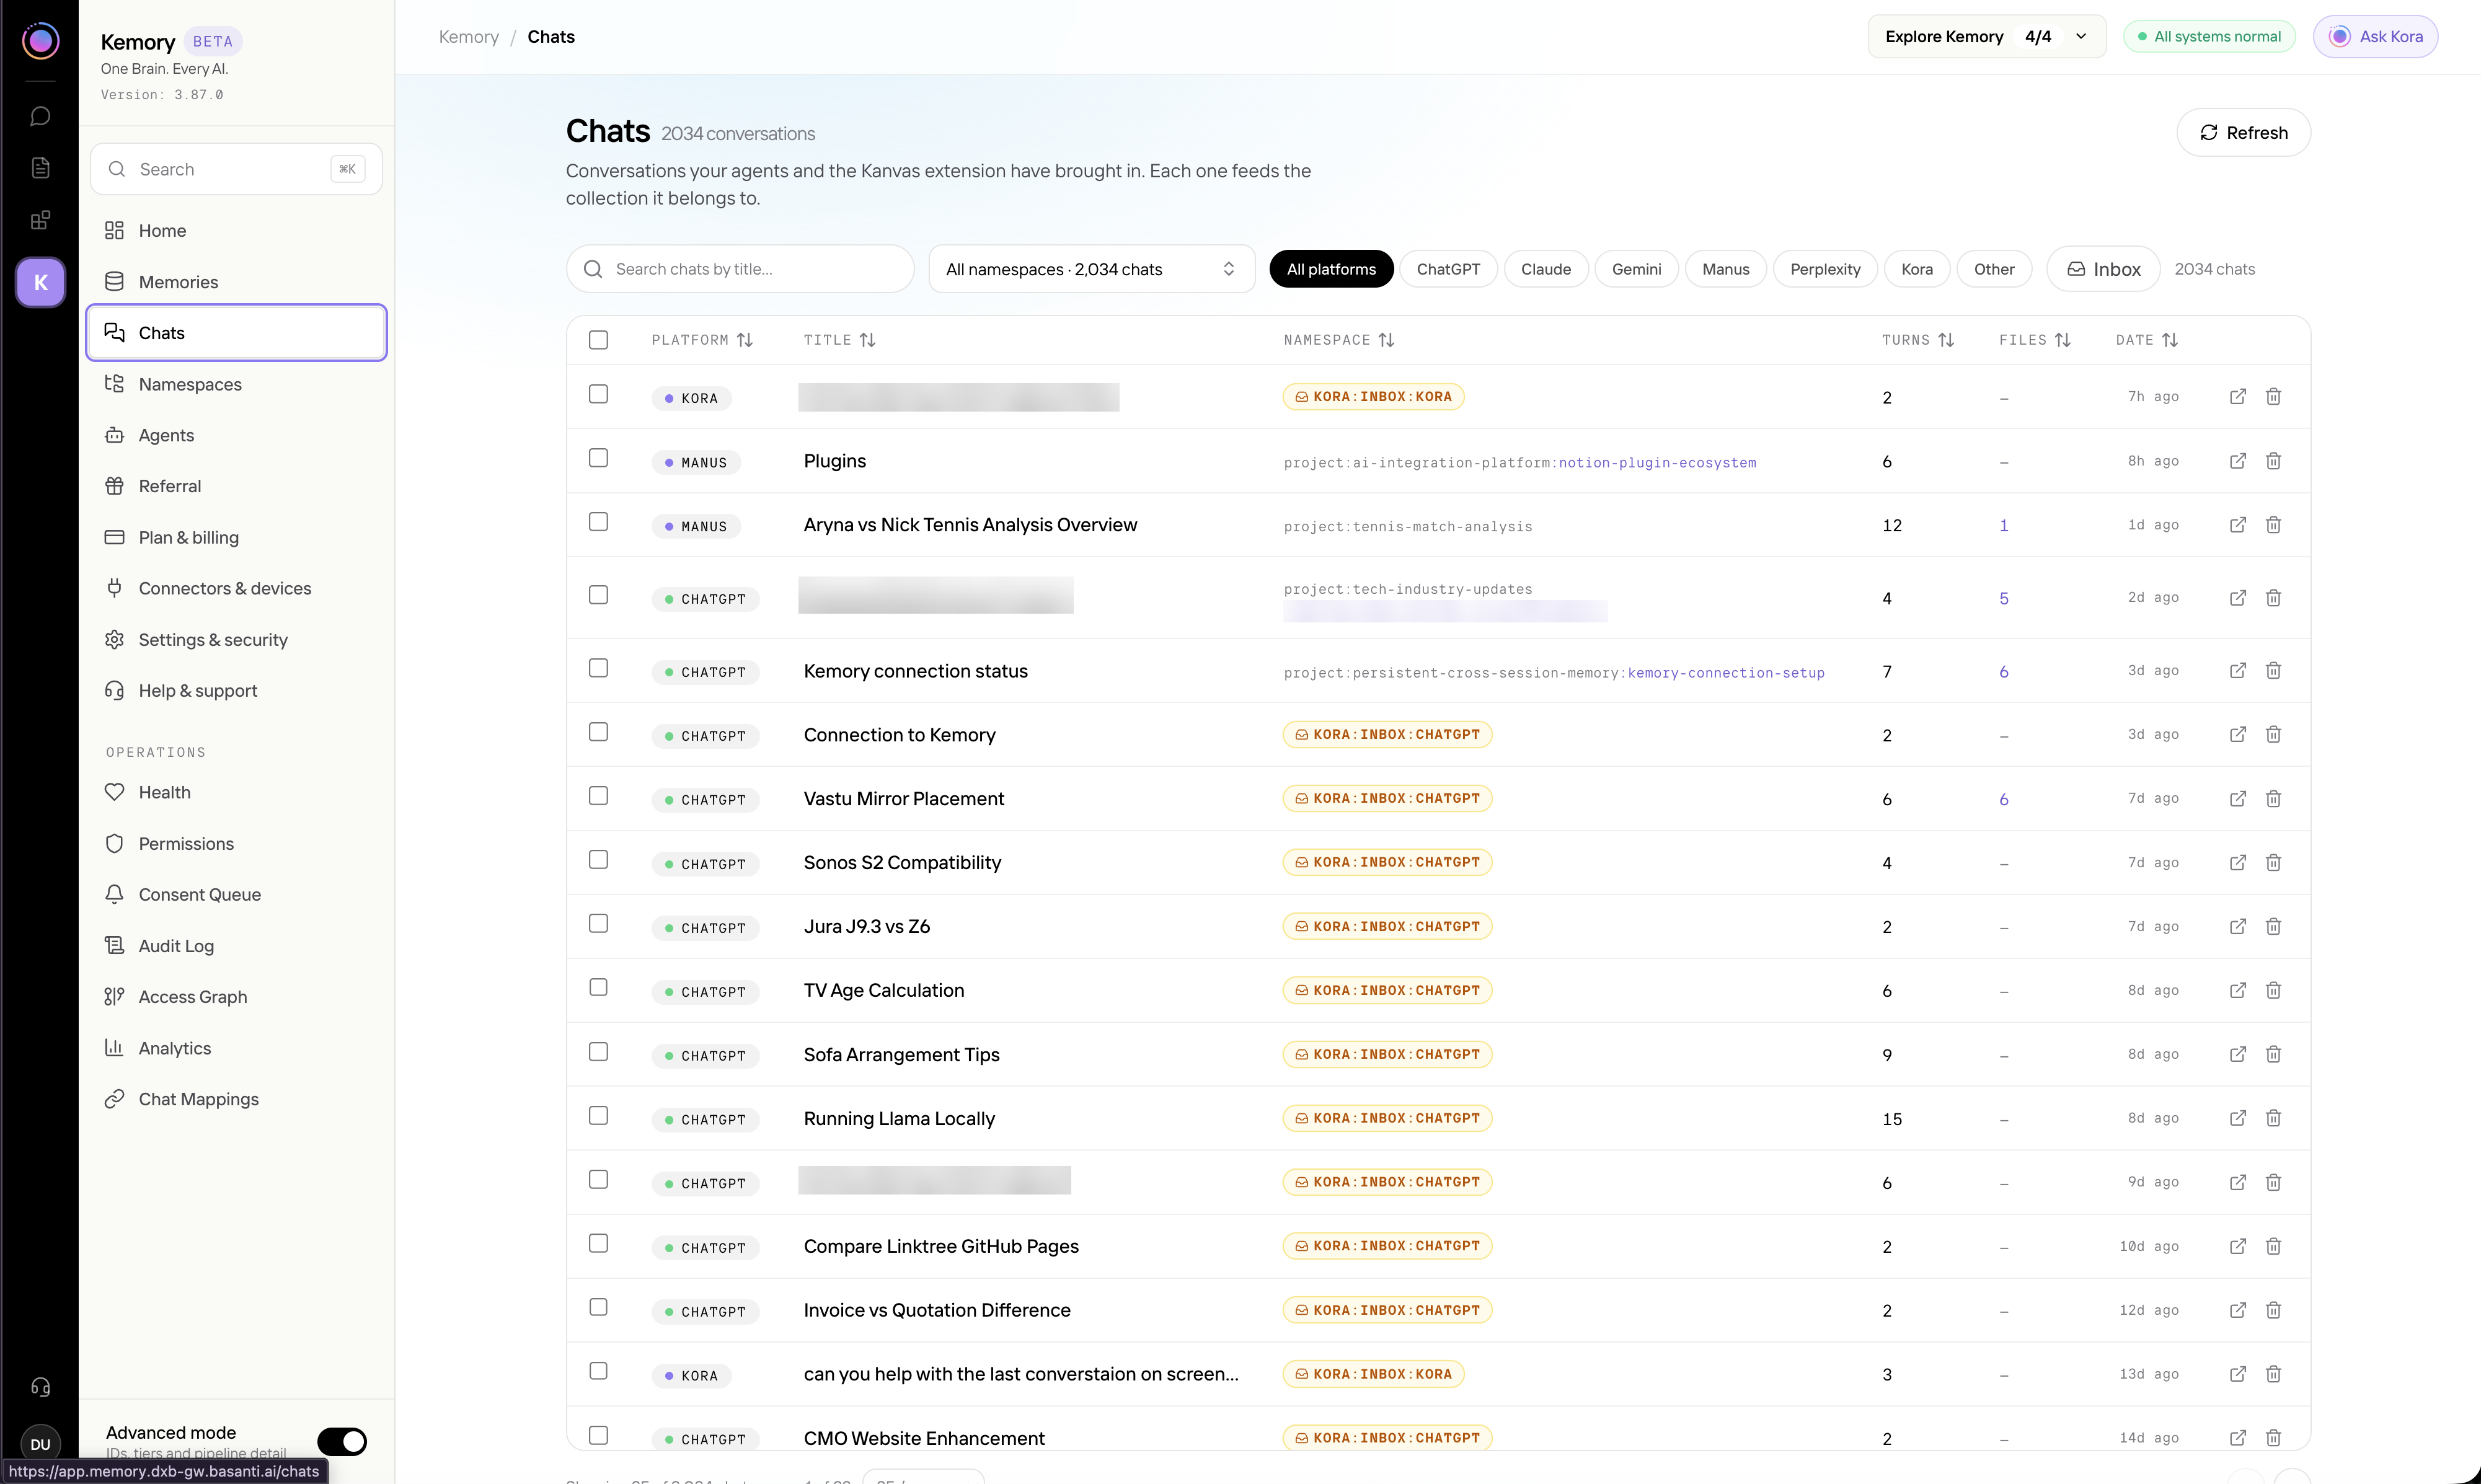Click the Inbox filter button
Viewport: 2481px width, 1484px height.
2103,269
